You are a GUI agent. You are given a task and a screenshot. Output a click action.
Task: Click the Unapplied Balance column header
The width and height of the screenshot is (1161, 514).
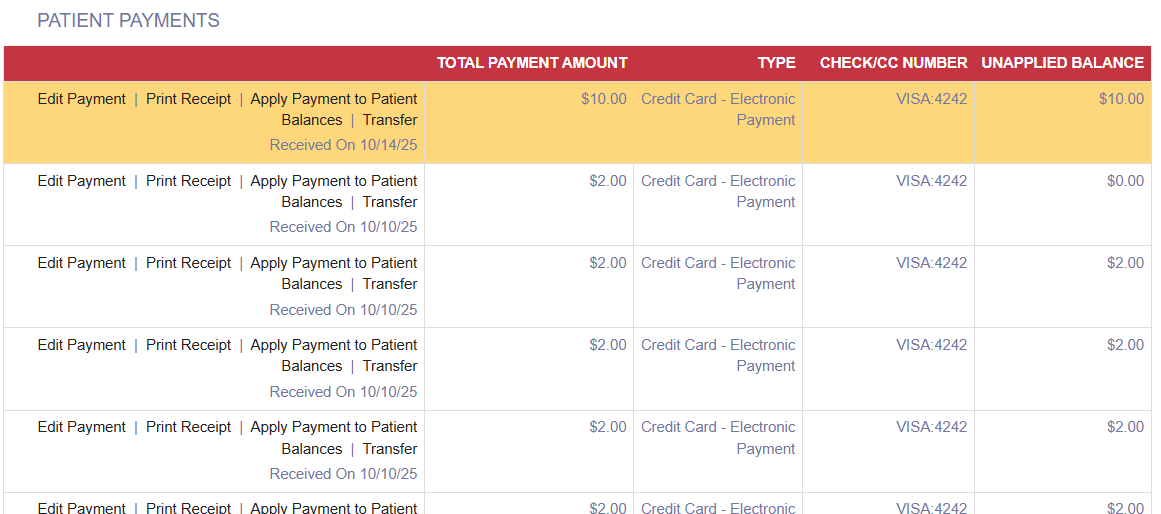pyautogui.click(x=1062, y=63)
